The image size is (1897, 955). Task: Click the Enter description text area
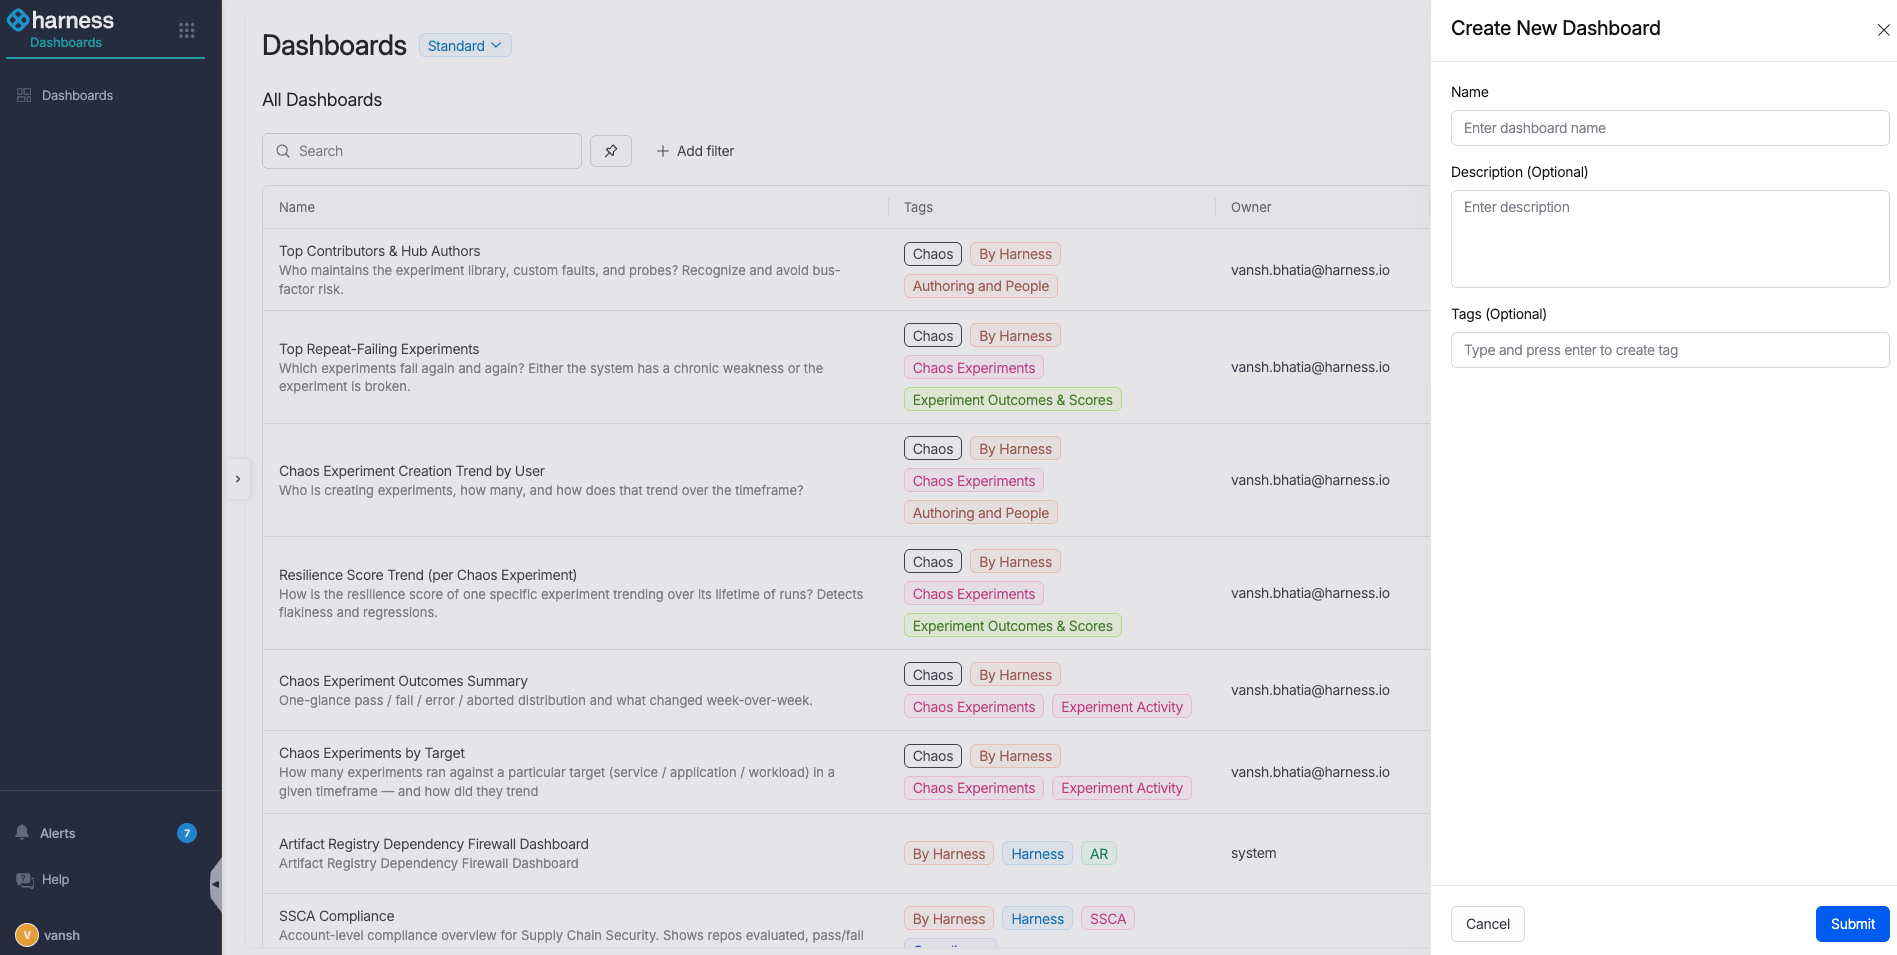coord(1670,239)
